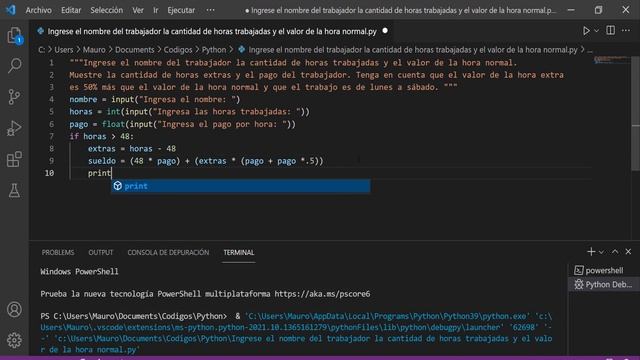Click line number 10 in the gutter
The image size is (640, 360).
pyautogui.click(x=49, y=173)
